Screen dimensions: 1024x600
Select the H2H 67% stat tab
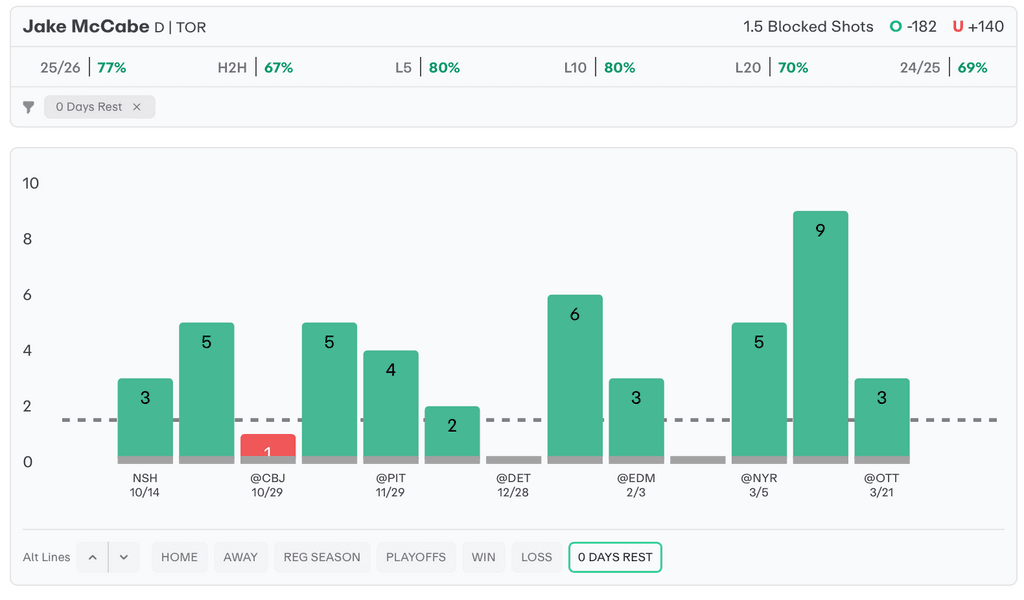click(255, 68)
